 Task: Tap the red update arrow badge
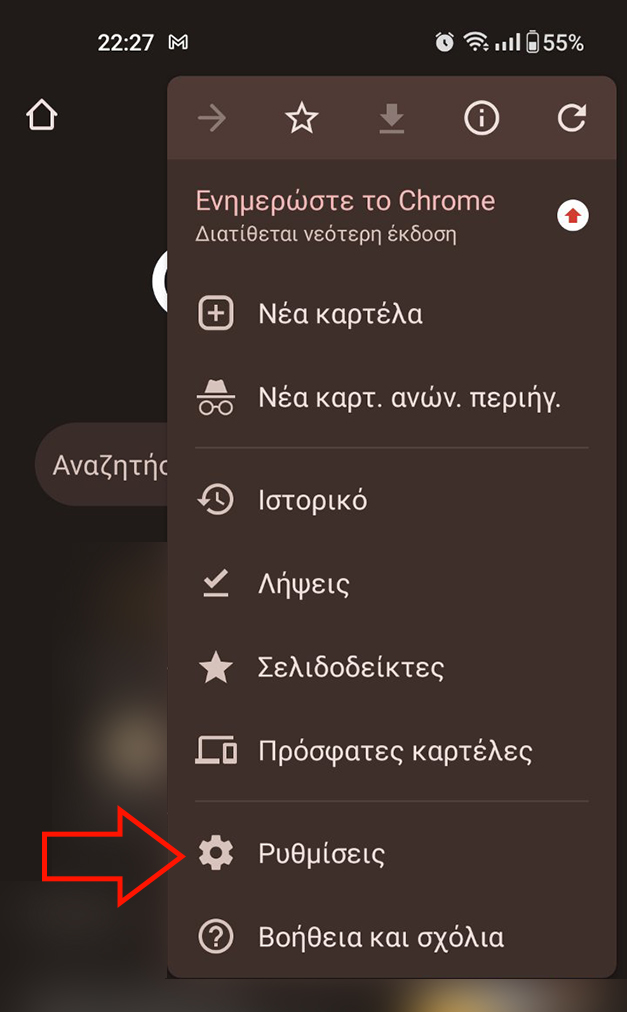click(x=573, y=216)
